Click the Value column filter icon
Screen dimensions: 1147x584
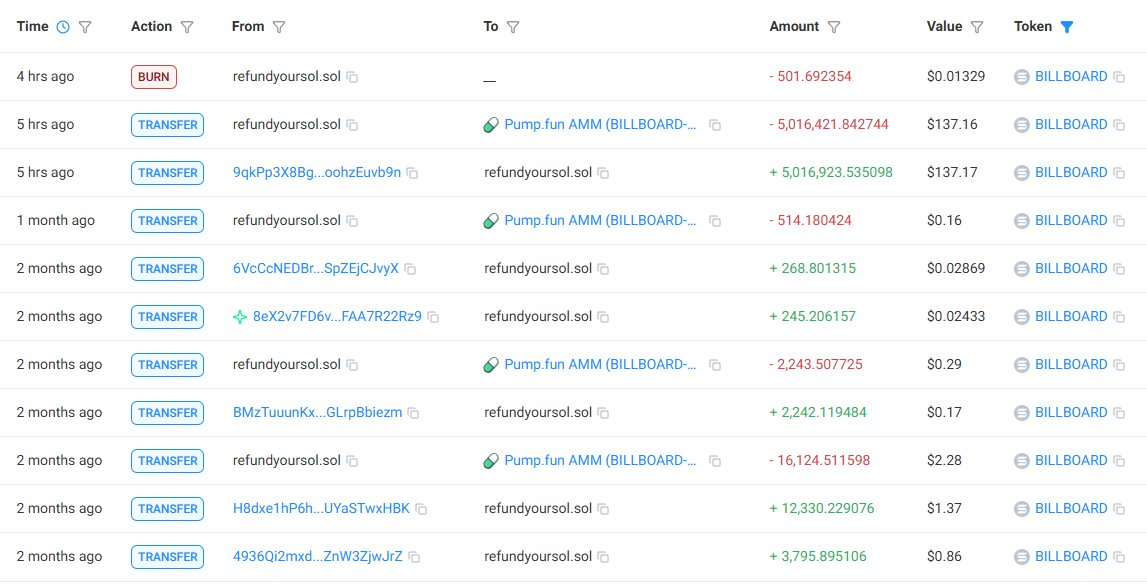click(977, 27)
